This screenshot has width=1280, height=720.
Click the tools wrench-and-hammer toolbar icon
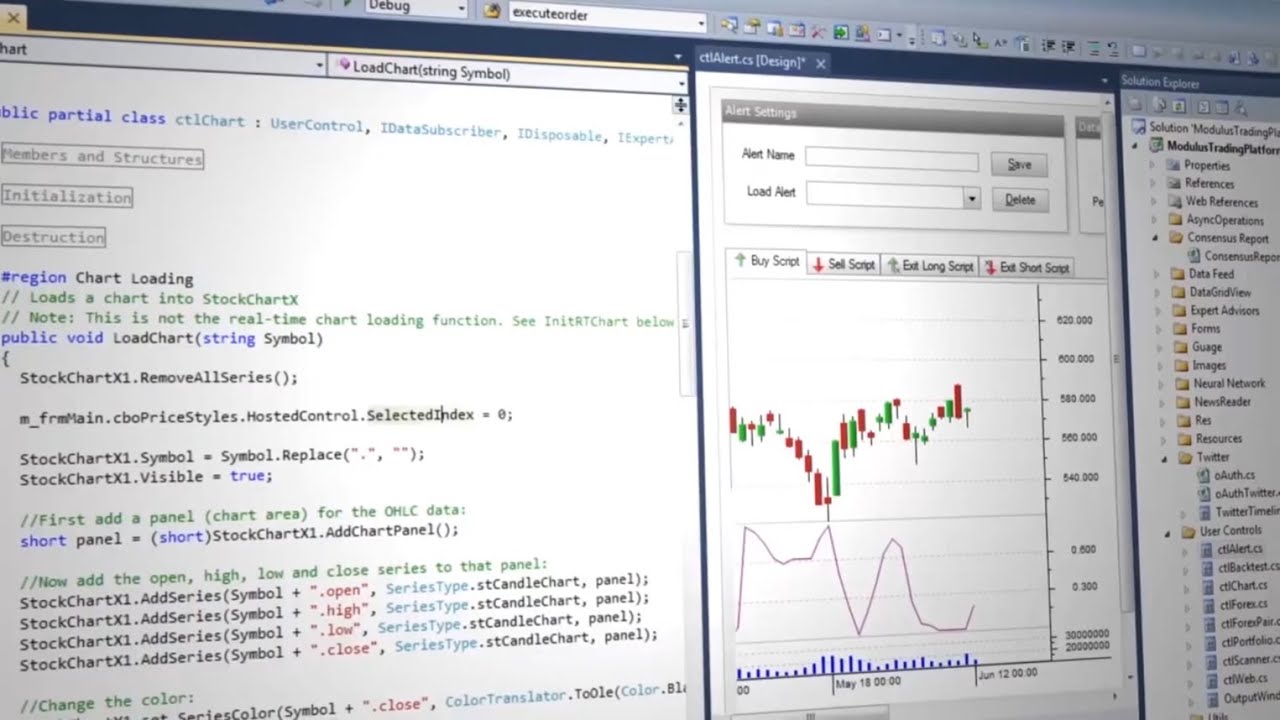tap(818, 31)
